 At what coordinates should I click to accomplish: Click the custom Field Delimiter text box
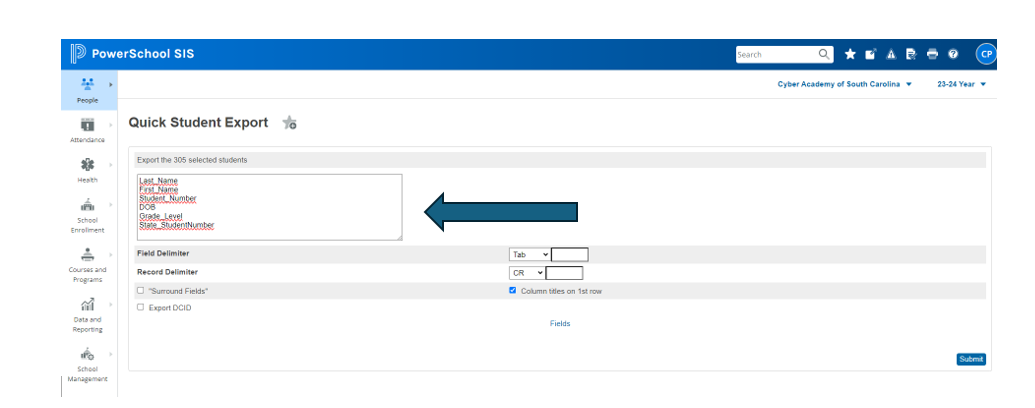570,254
